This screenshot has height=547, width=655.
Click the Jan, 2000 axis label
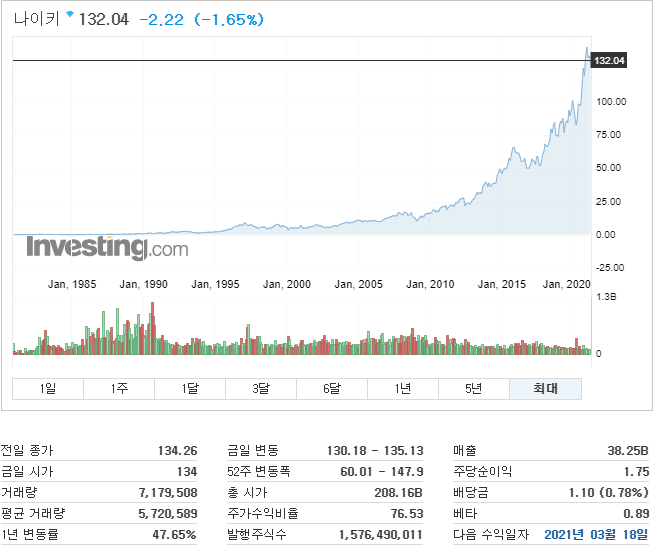[x=287, y=284]
